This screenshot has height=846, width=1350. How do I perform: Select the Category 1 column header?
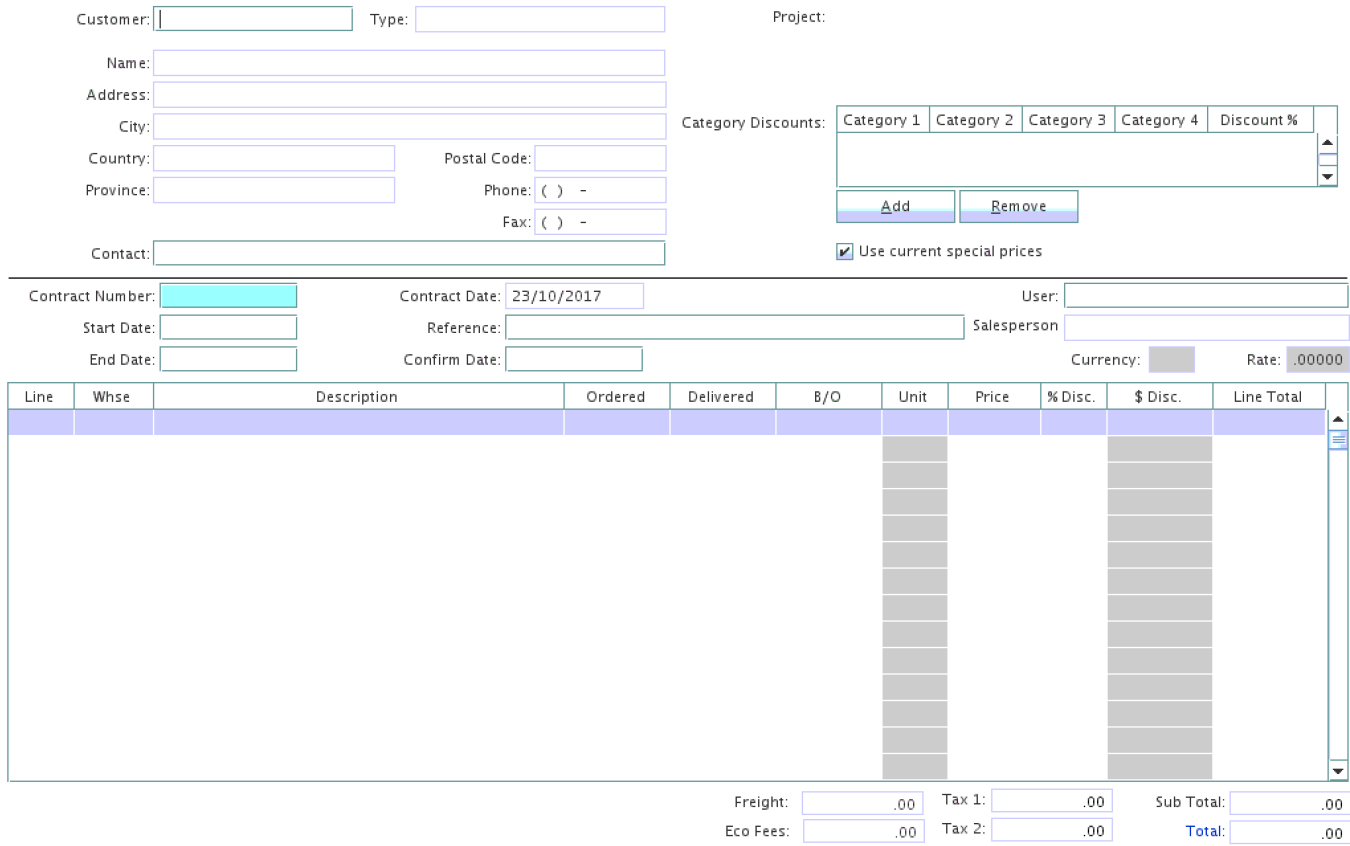(882, 120)
